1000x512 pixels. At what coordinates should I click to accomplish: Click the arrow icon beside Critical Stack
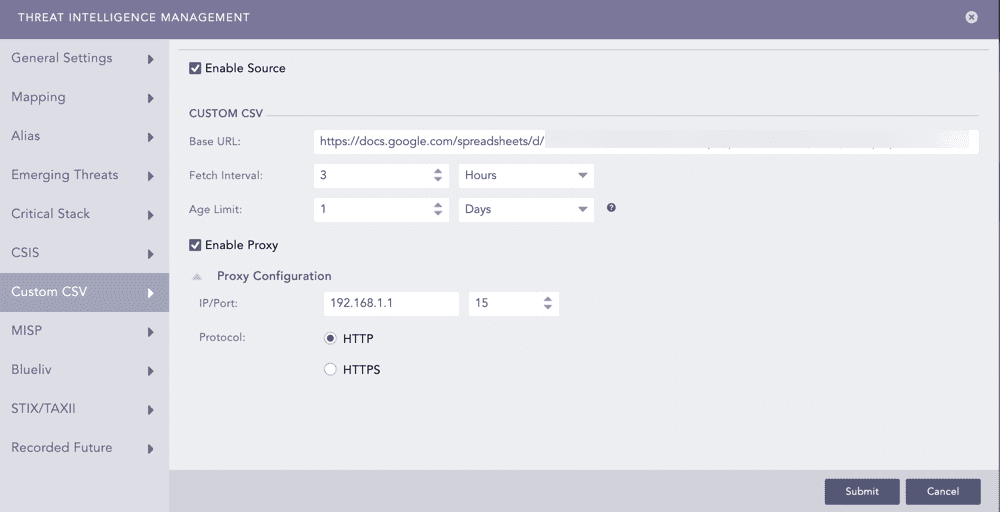pos(151,215)
